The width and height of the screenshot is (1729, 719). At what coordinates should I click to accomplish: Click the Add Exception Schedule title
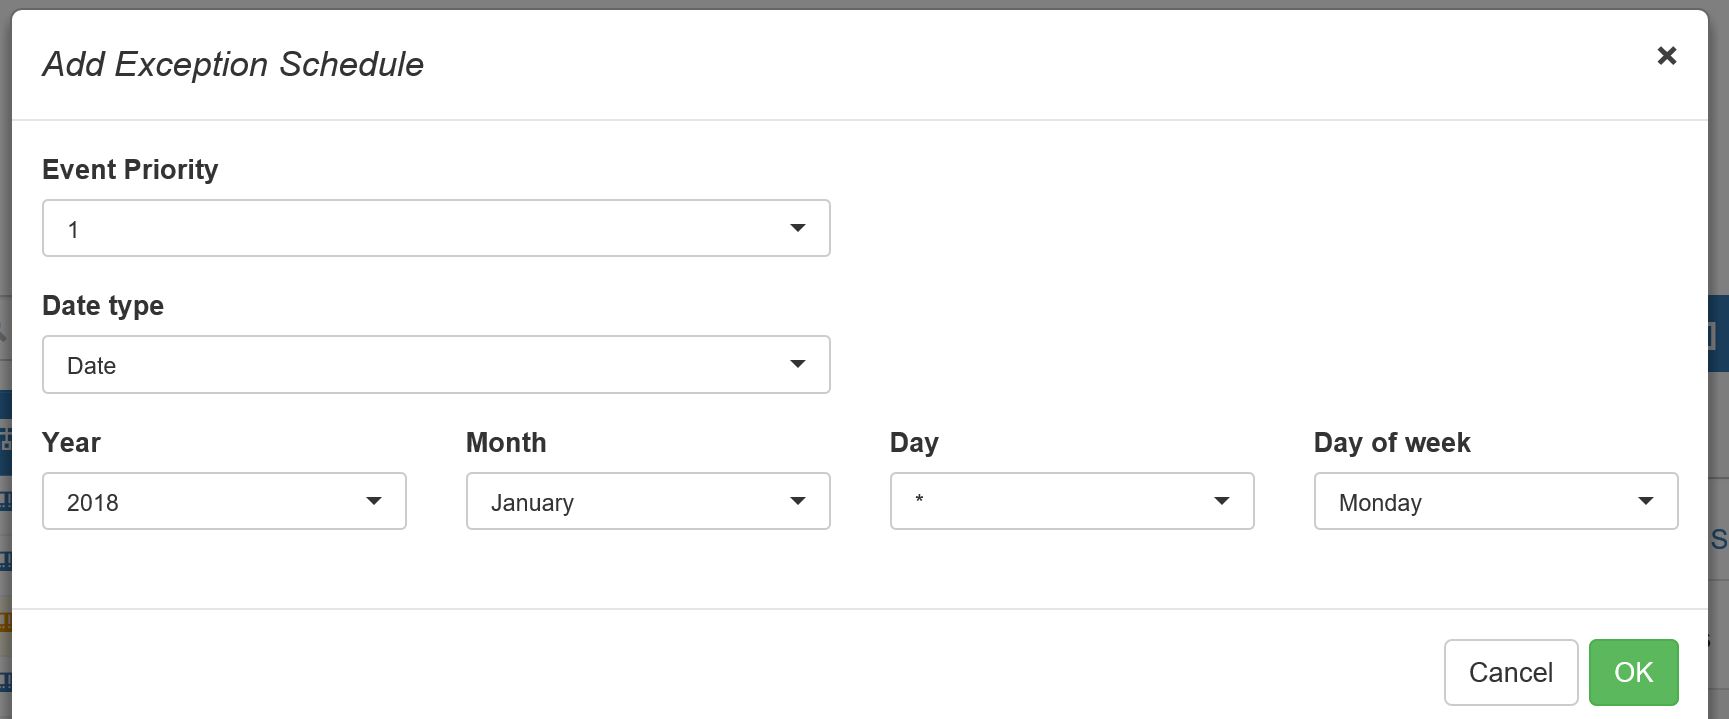click(232, 64)
